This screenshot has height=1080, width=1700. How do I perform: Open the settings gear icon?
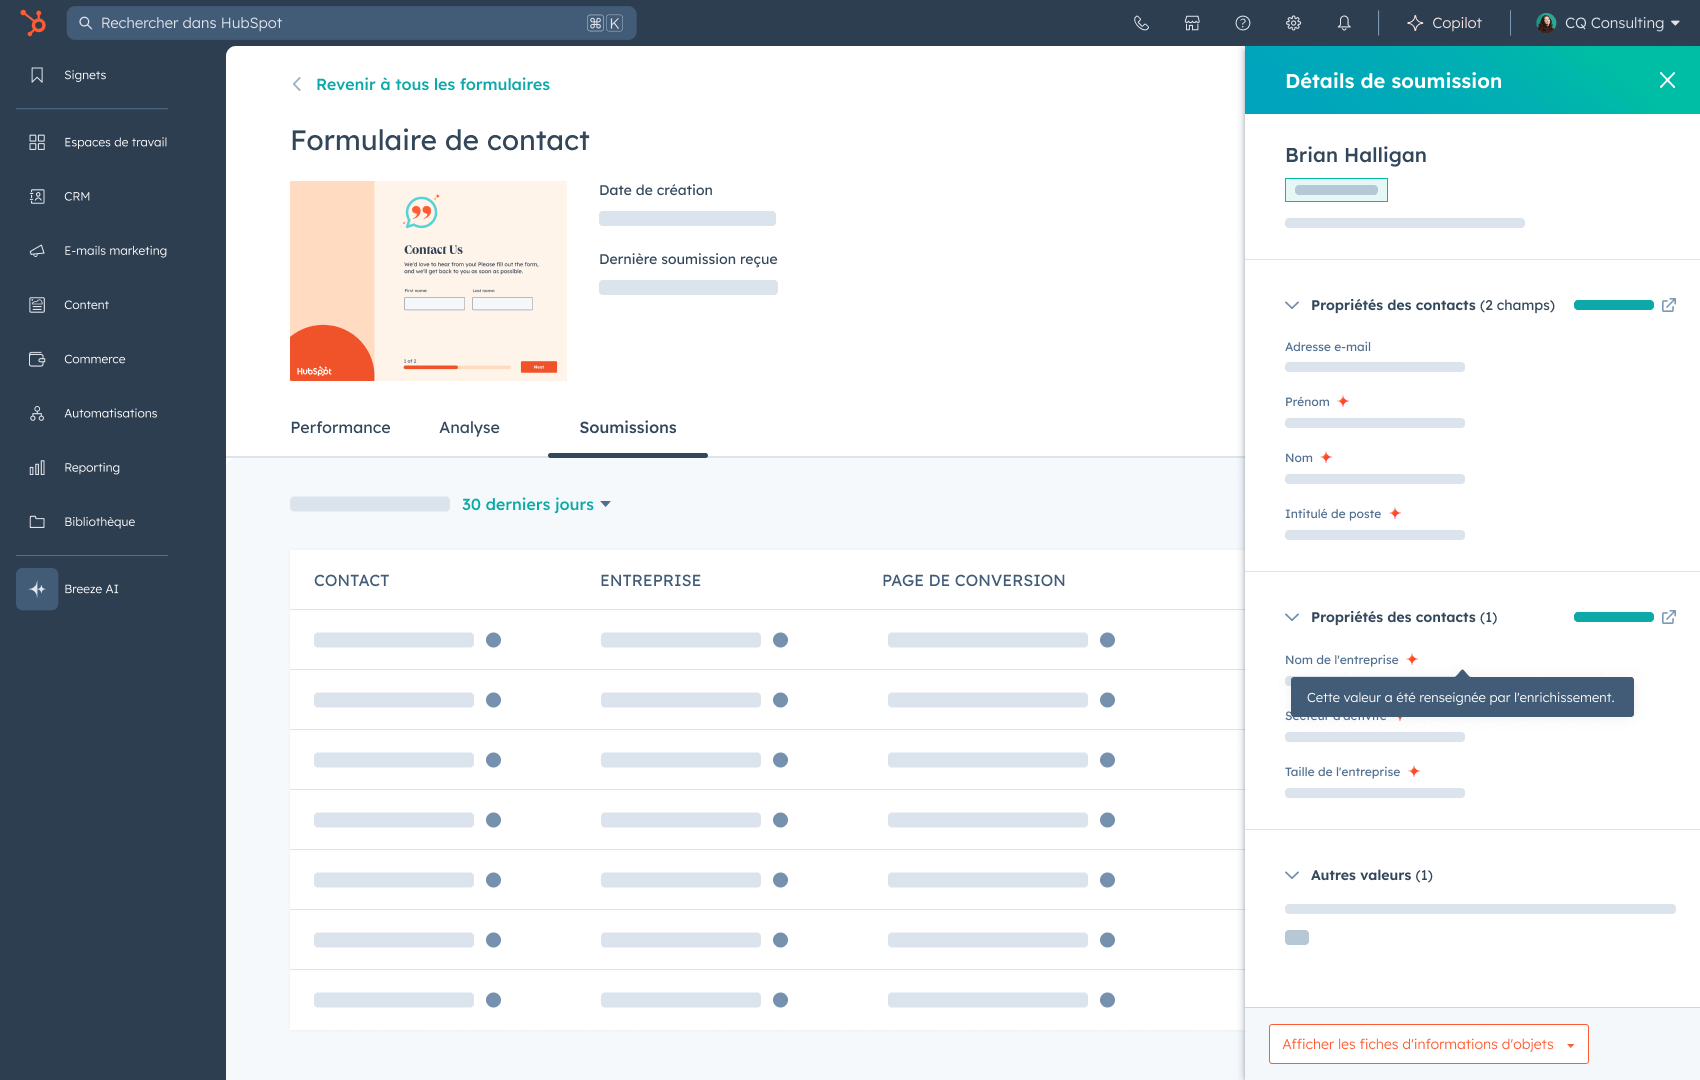point(1293,23)
